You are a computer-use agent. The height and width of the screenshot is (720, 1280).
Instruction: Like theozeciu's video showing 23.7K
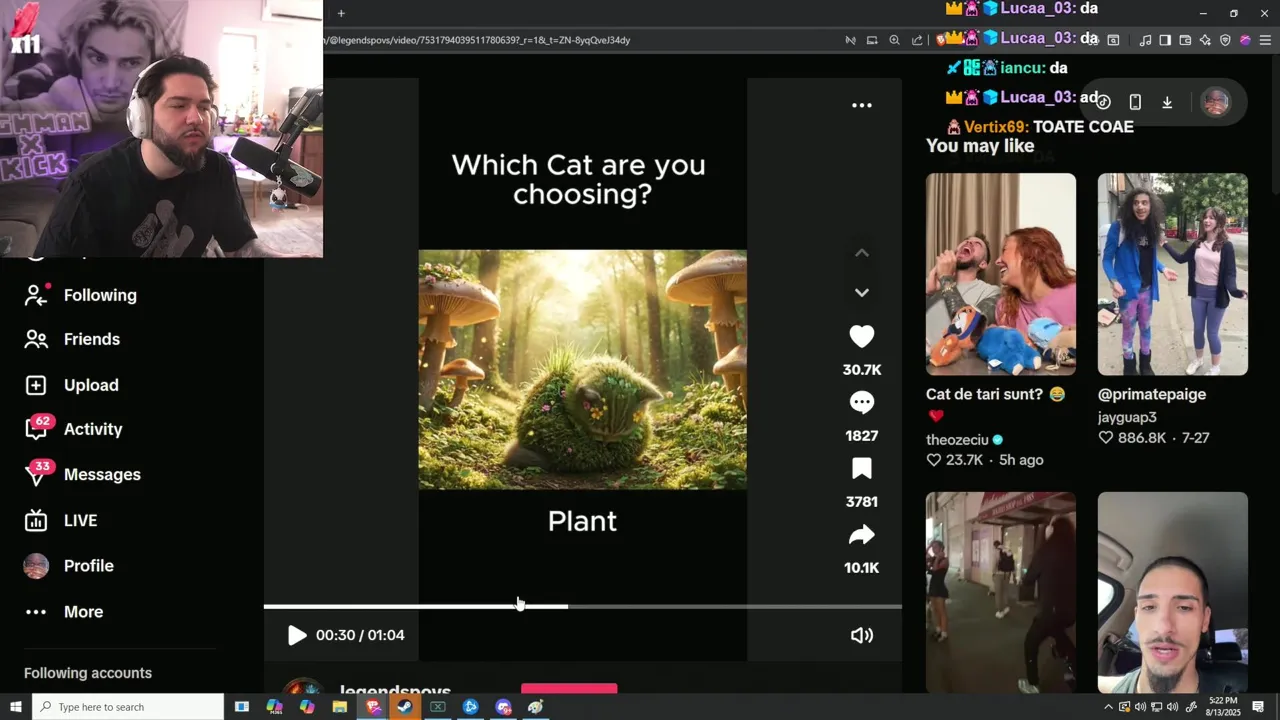933,460
